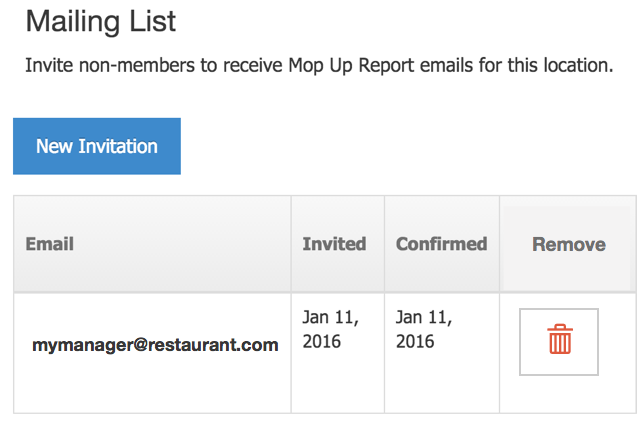Select the Remove column header
Image resolution: width=637 pixels, height=433 pixels.
click(568, 244)
